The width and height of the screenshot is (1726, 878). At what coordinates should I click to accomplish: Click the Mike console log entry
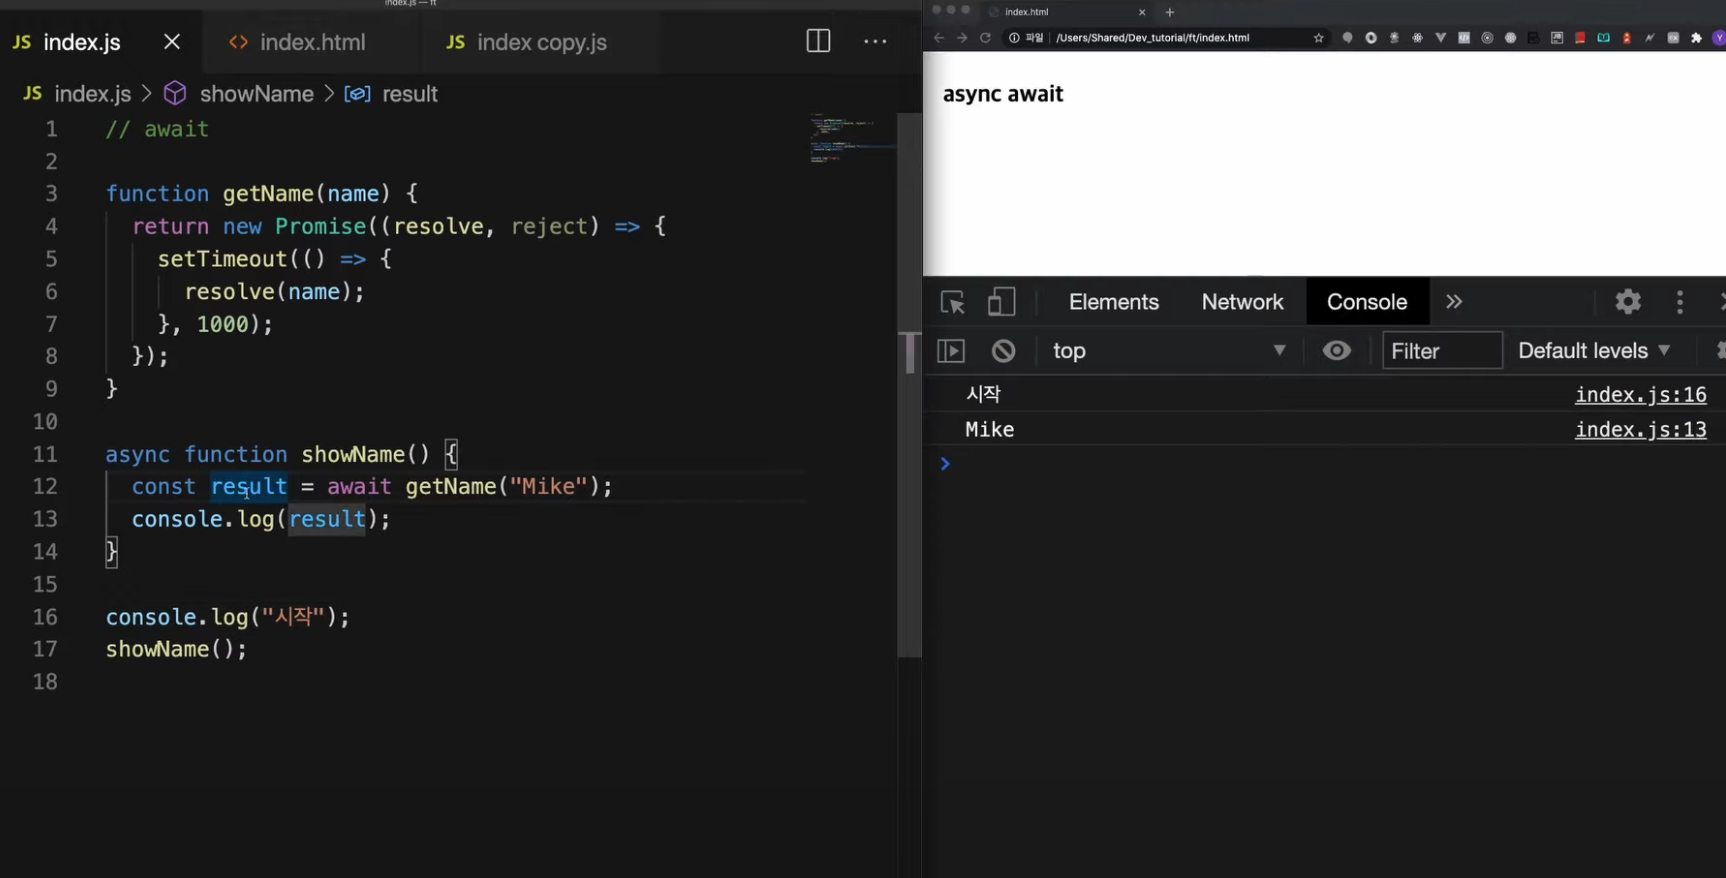pyautogui.click(x=989, y=430)
